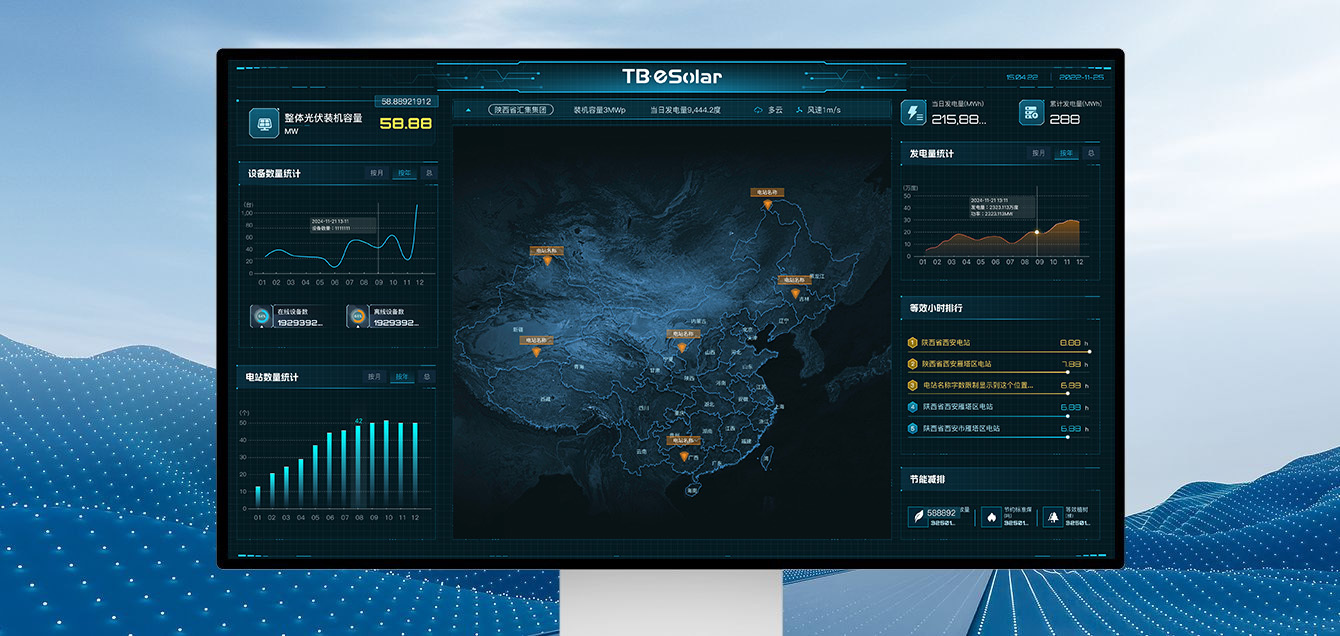Click the wind speed fan icon
The image size is (1340, 636).
tap(799, 110)
